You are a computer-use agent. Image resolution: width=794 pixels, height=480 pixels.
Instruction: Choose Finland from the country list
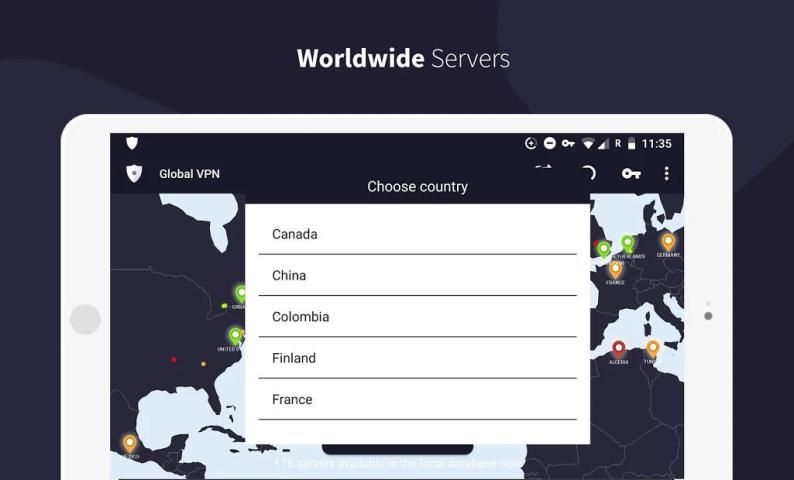(x=417, y=358)
